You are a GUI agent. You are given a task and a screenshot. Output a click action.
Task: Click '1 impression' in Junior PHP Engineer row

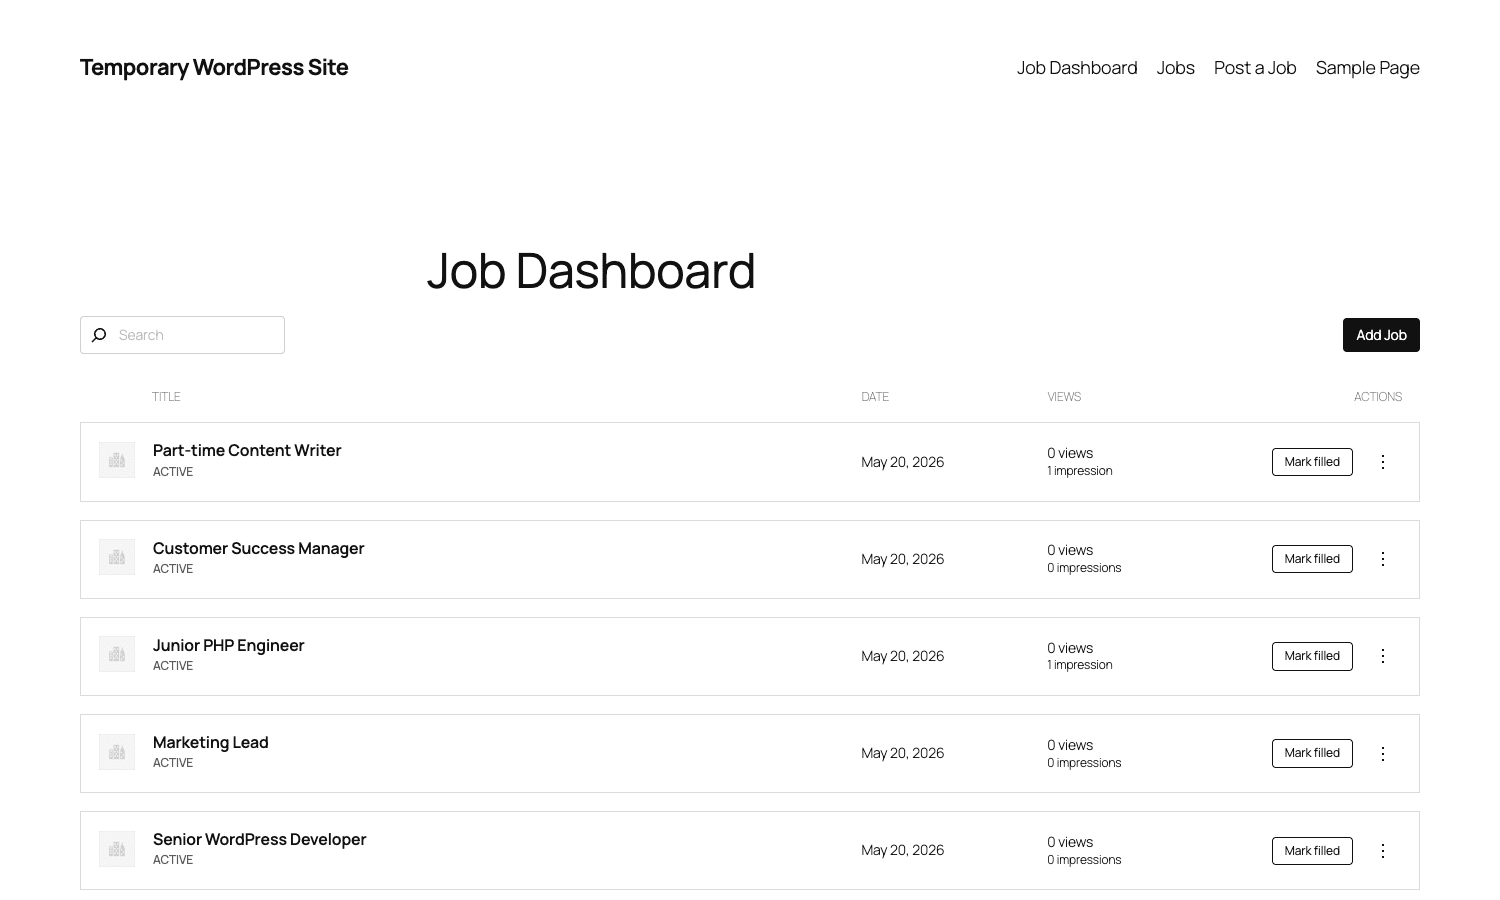click(x=1080, y=665)
